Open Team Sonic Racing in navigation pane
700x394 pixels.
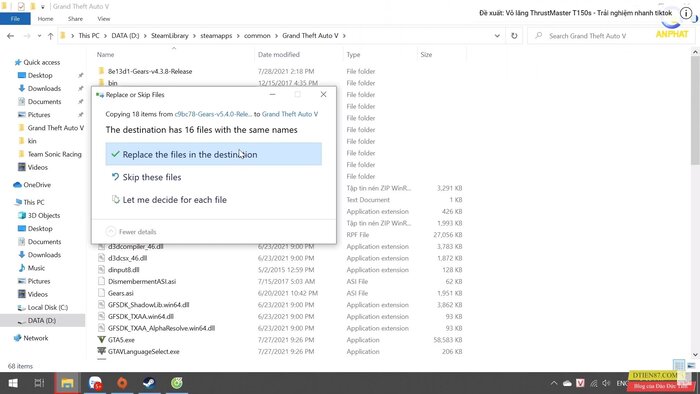point(54,154)
